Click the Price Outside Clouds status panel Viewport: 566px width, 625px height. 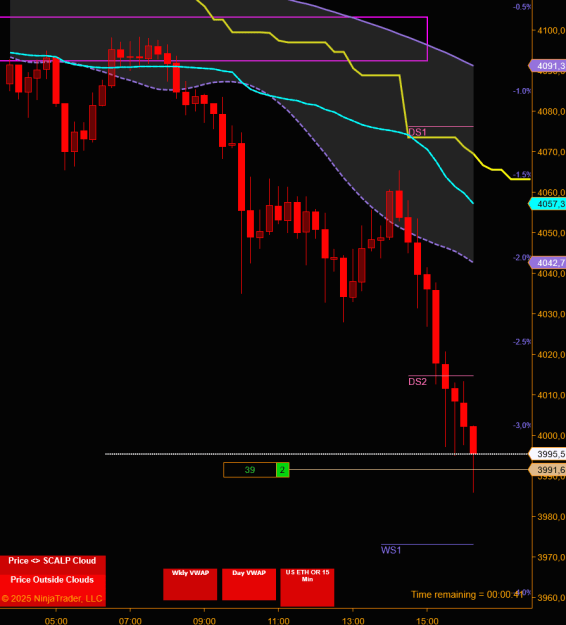pos(53,580)
